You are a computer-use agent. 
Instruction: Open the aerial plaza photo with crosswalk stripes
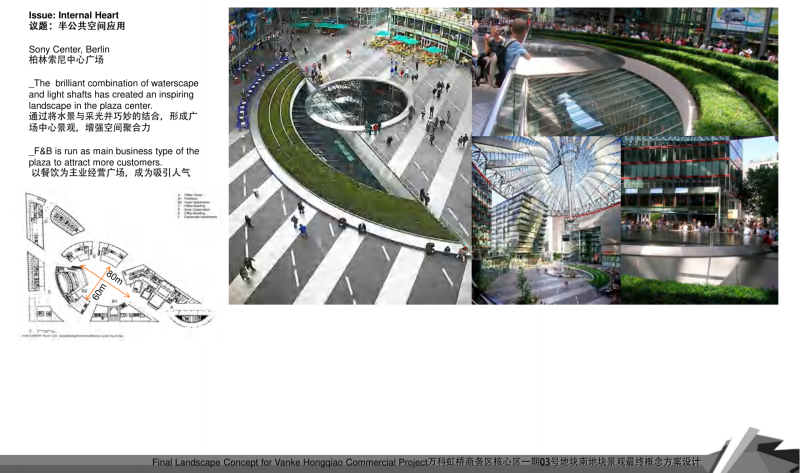350,156
